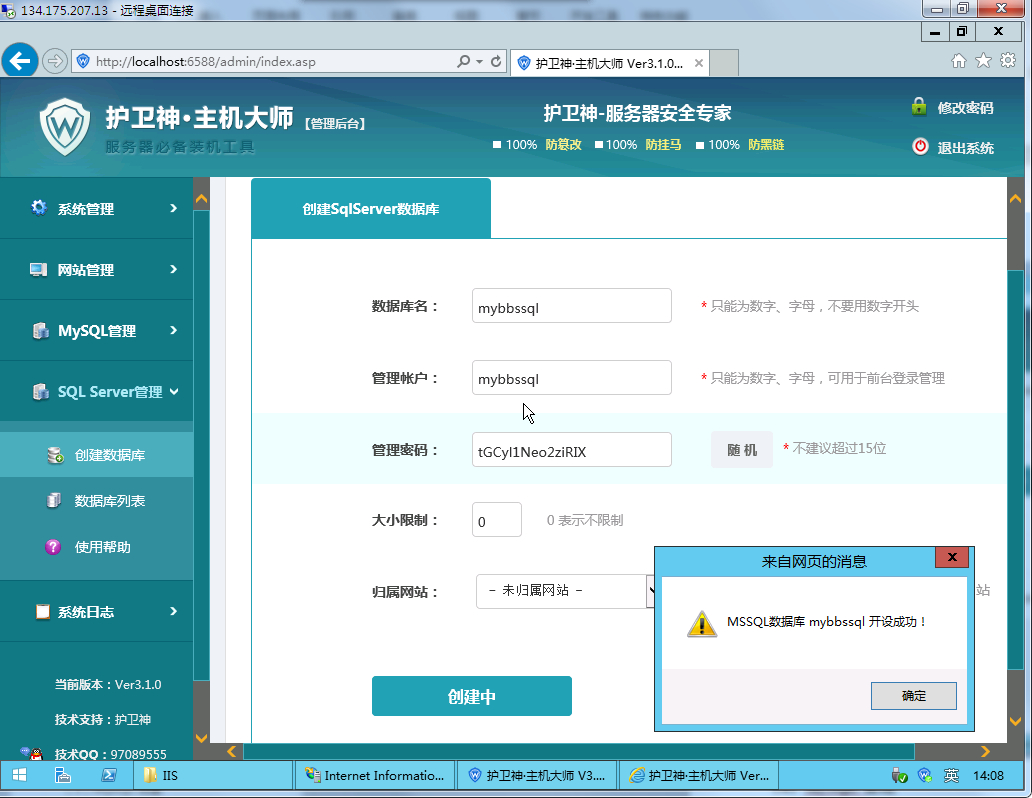Click the SQL Server管理 database icon
This screenshot has width=1032, height=798.
click(40, 392)
